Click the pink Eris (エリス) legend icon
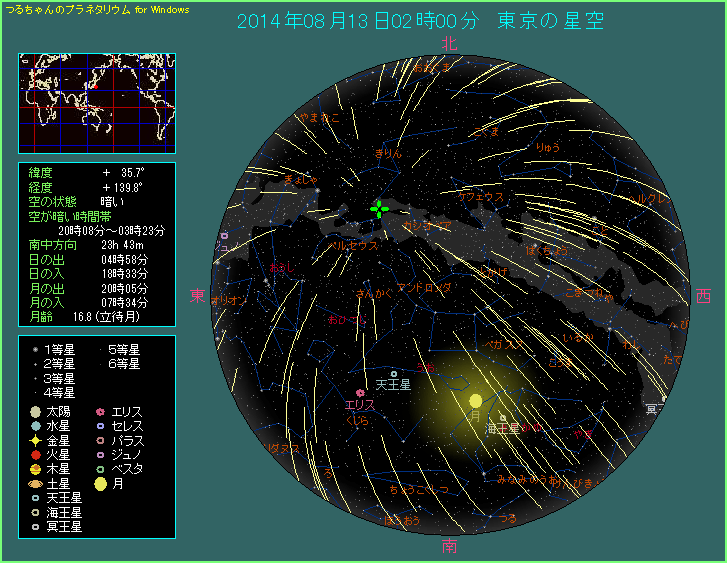Viewport: 727px width, 563px height. point(99,411)
